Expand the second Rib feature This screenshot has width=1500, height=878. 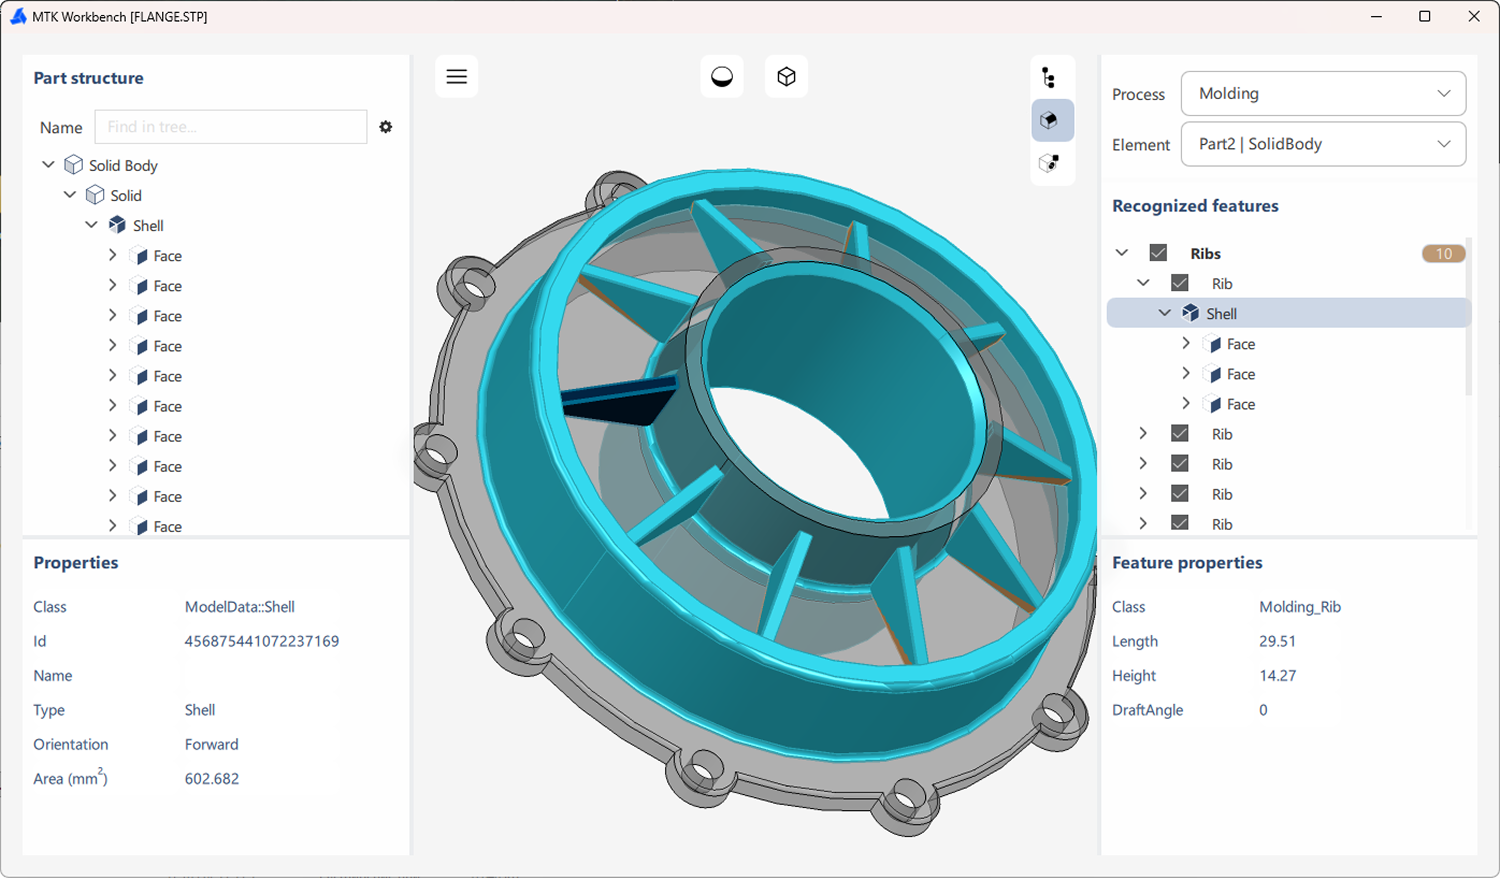pos(1143,433)
